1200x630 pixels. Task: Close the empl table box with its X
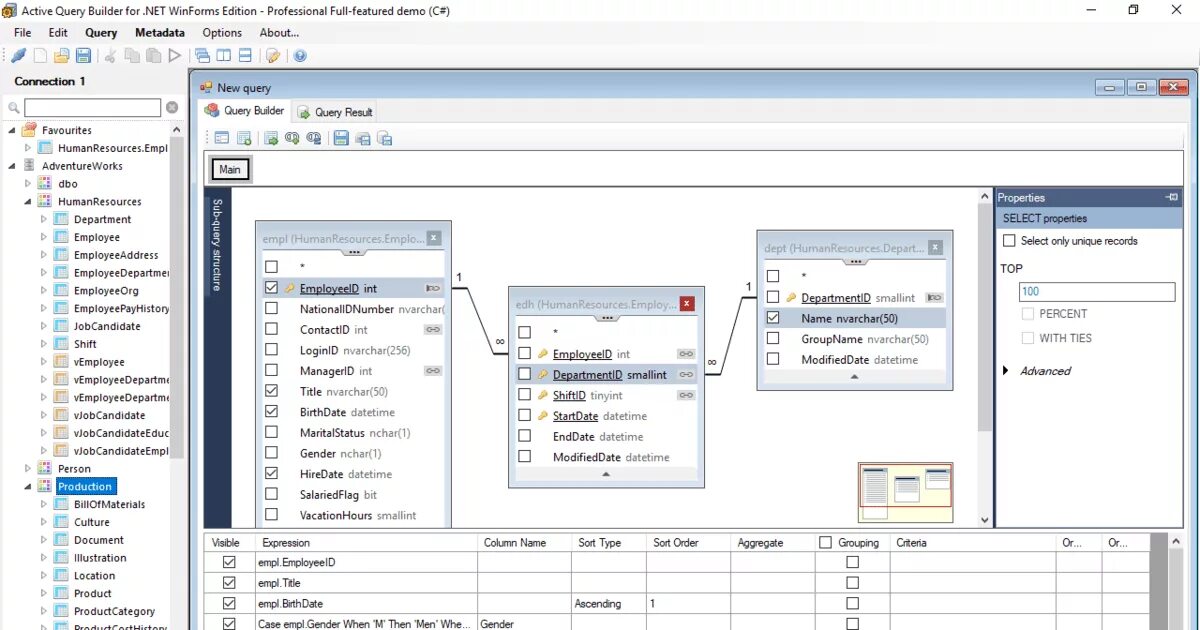[x=433, y=238]
